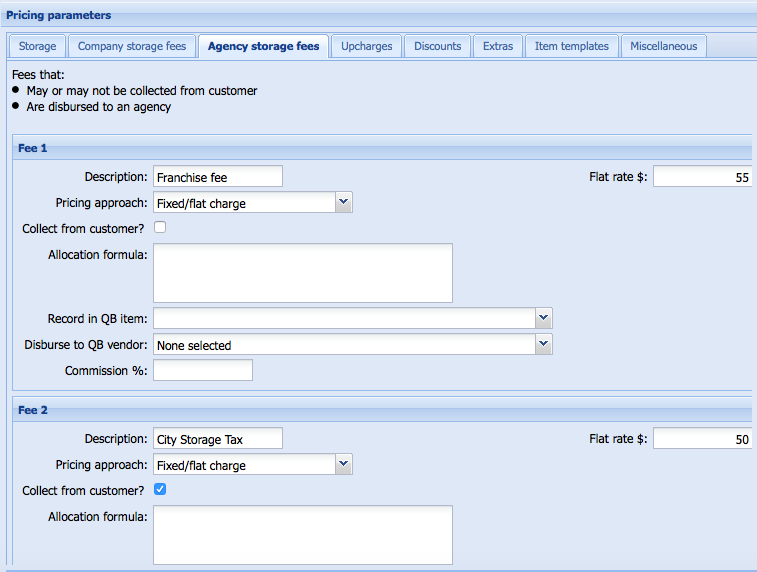Open Record in QB item dropdown
757x572 pixels.
click(x=543, y=319)
